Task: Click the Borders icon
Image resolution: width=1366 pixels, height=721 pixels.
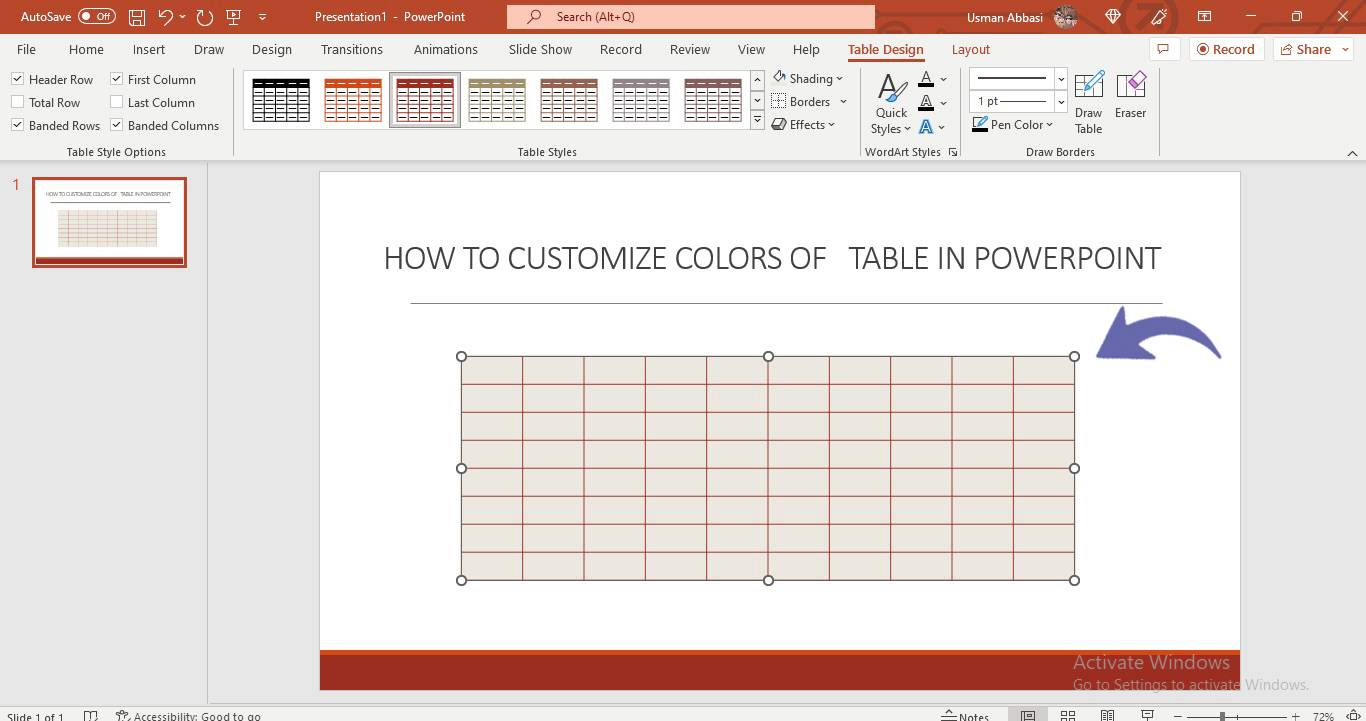Action: tap(779, 101)
